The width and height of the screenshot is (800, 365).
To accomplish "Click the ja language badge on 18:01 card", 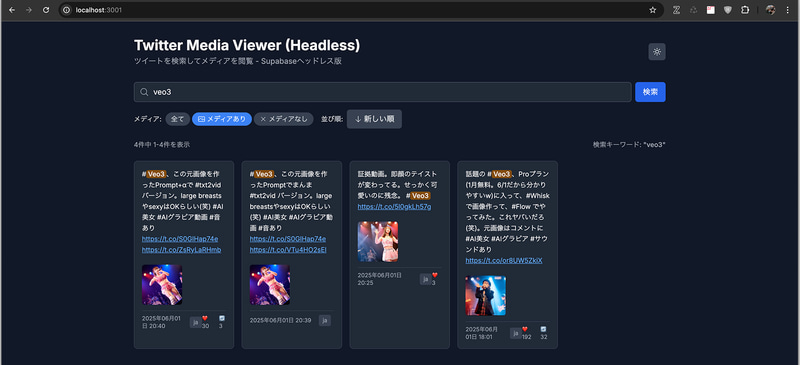I will pyautogui.click(x=515, y=333).
